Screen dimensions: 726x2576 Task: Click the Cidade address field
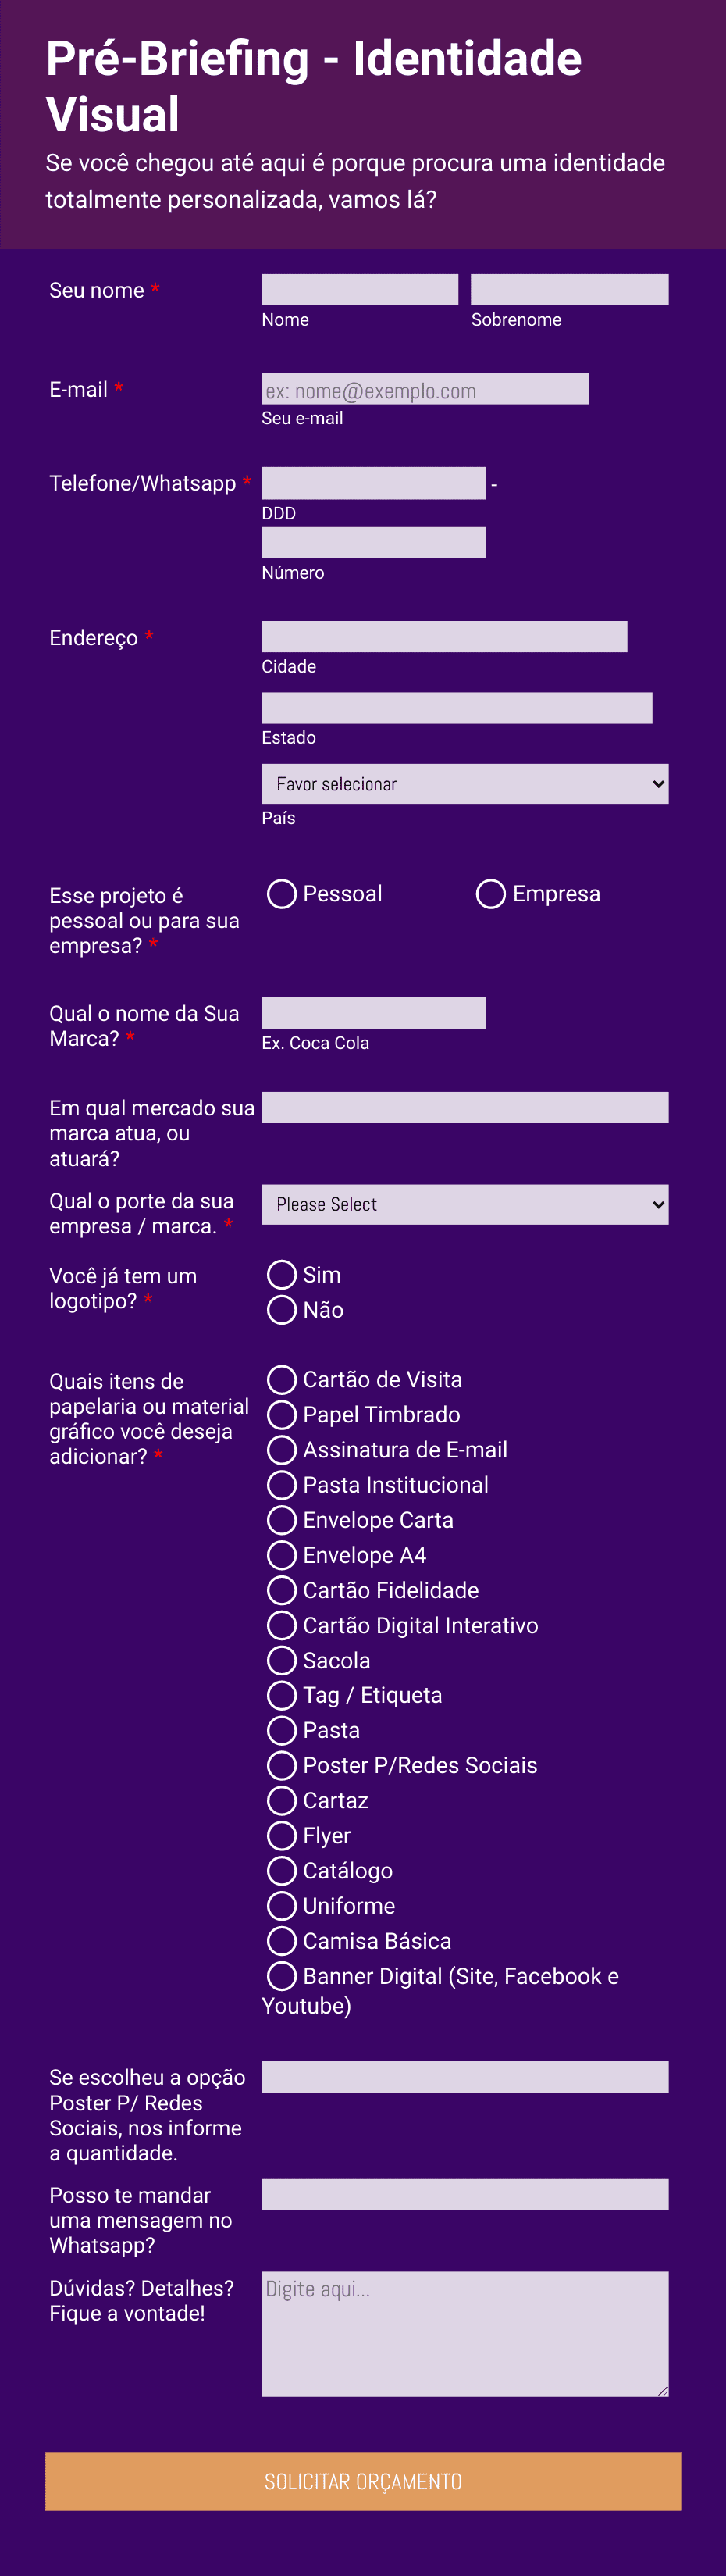(x=445, y=634)
